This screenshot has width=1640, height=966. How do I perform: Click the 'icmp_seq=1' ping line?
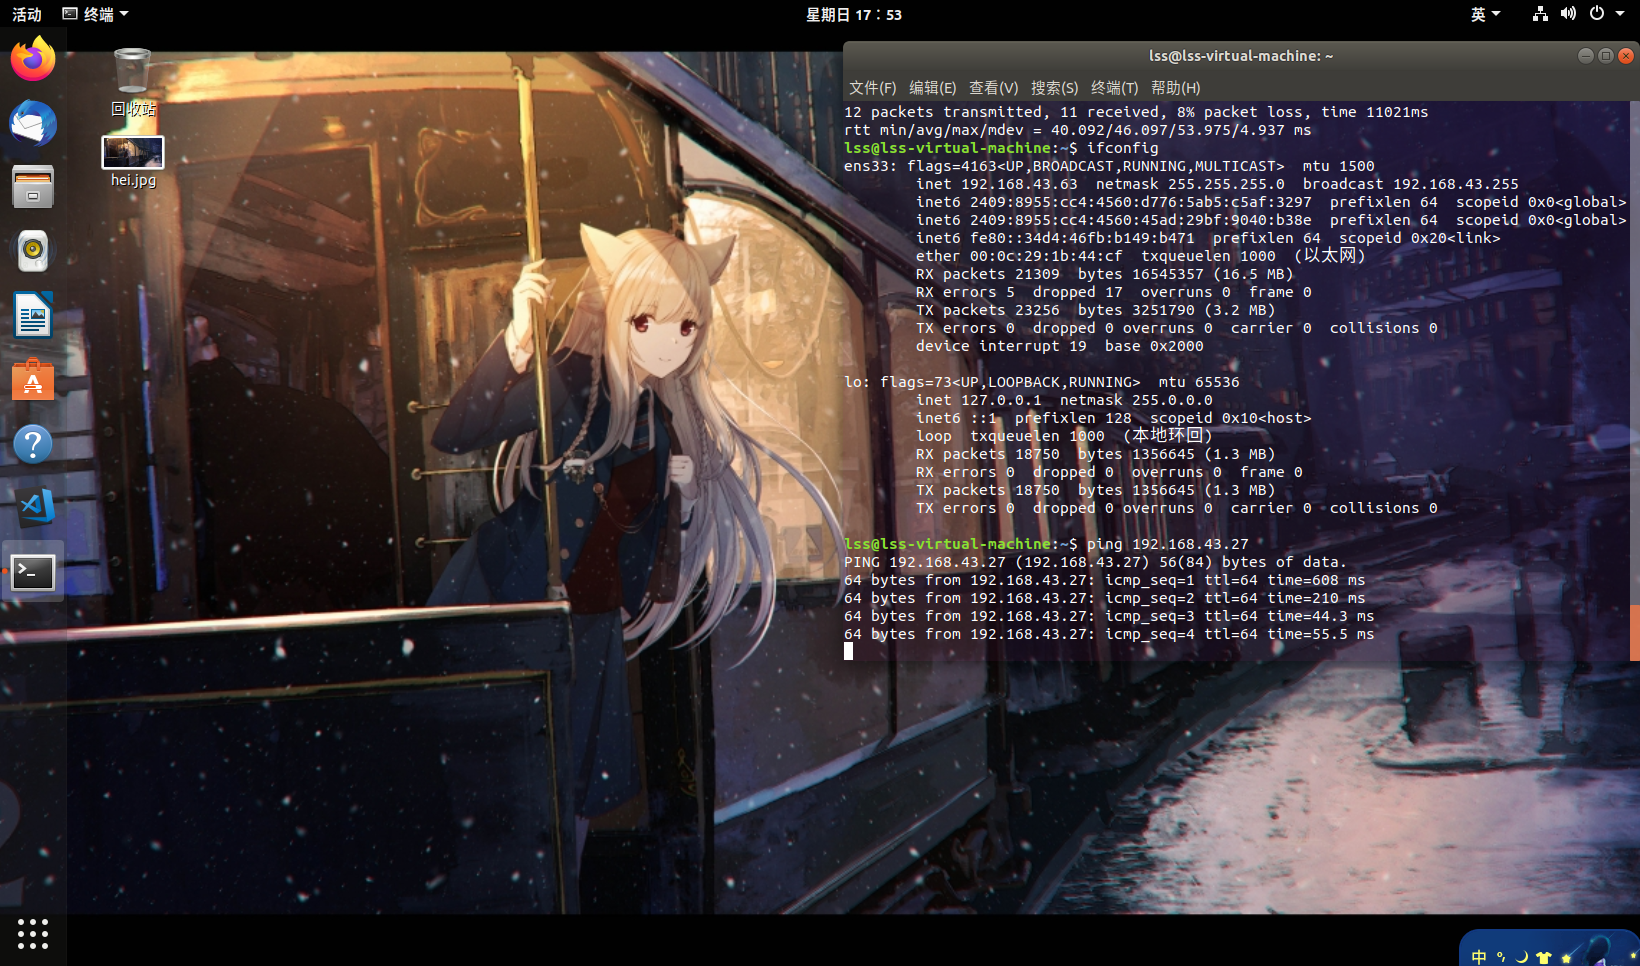(x=1105, y=580)
